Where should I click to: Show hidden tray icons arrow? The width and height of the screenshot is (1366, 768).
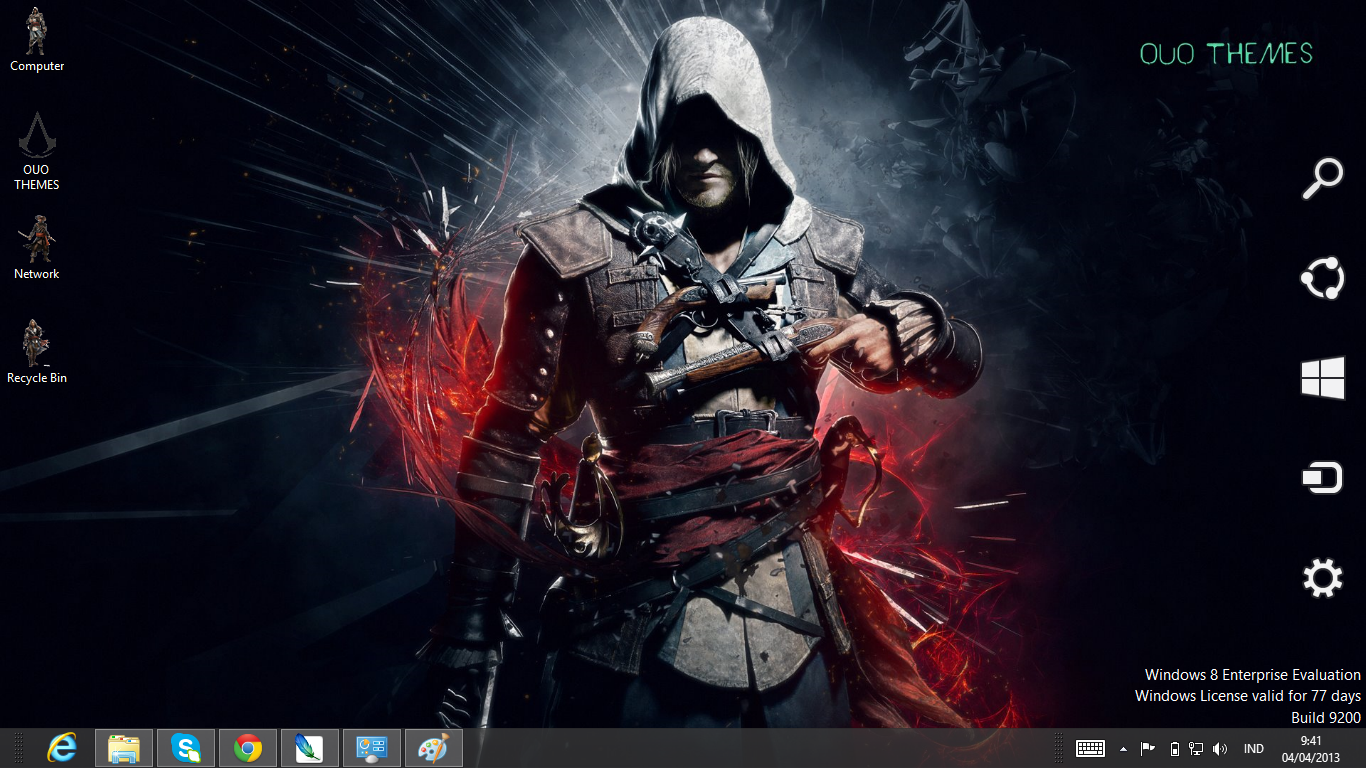[x=1123, y=749]
